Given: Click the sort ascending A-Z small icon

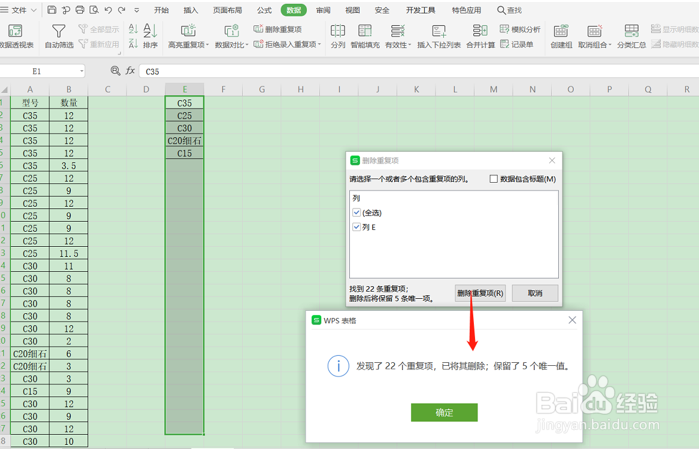Looking at the screenshot, I should click(133, 29).
